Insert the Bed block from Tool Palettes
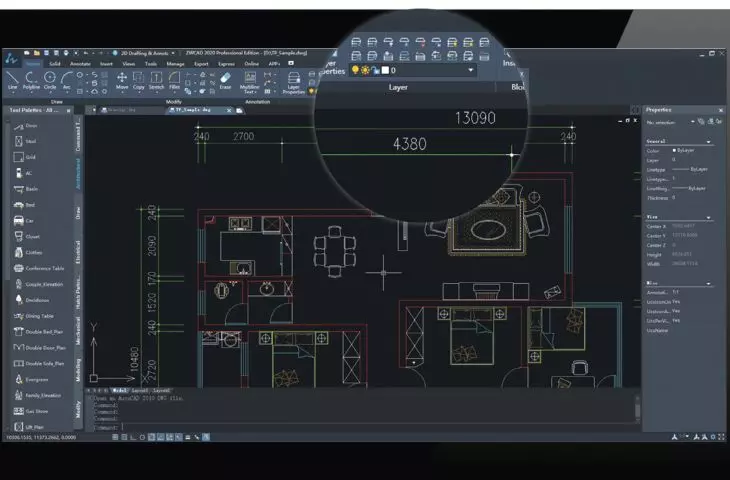This screenshot has width=730, height=480. tap(26, 205)
